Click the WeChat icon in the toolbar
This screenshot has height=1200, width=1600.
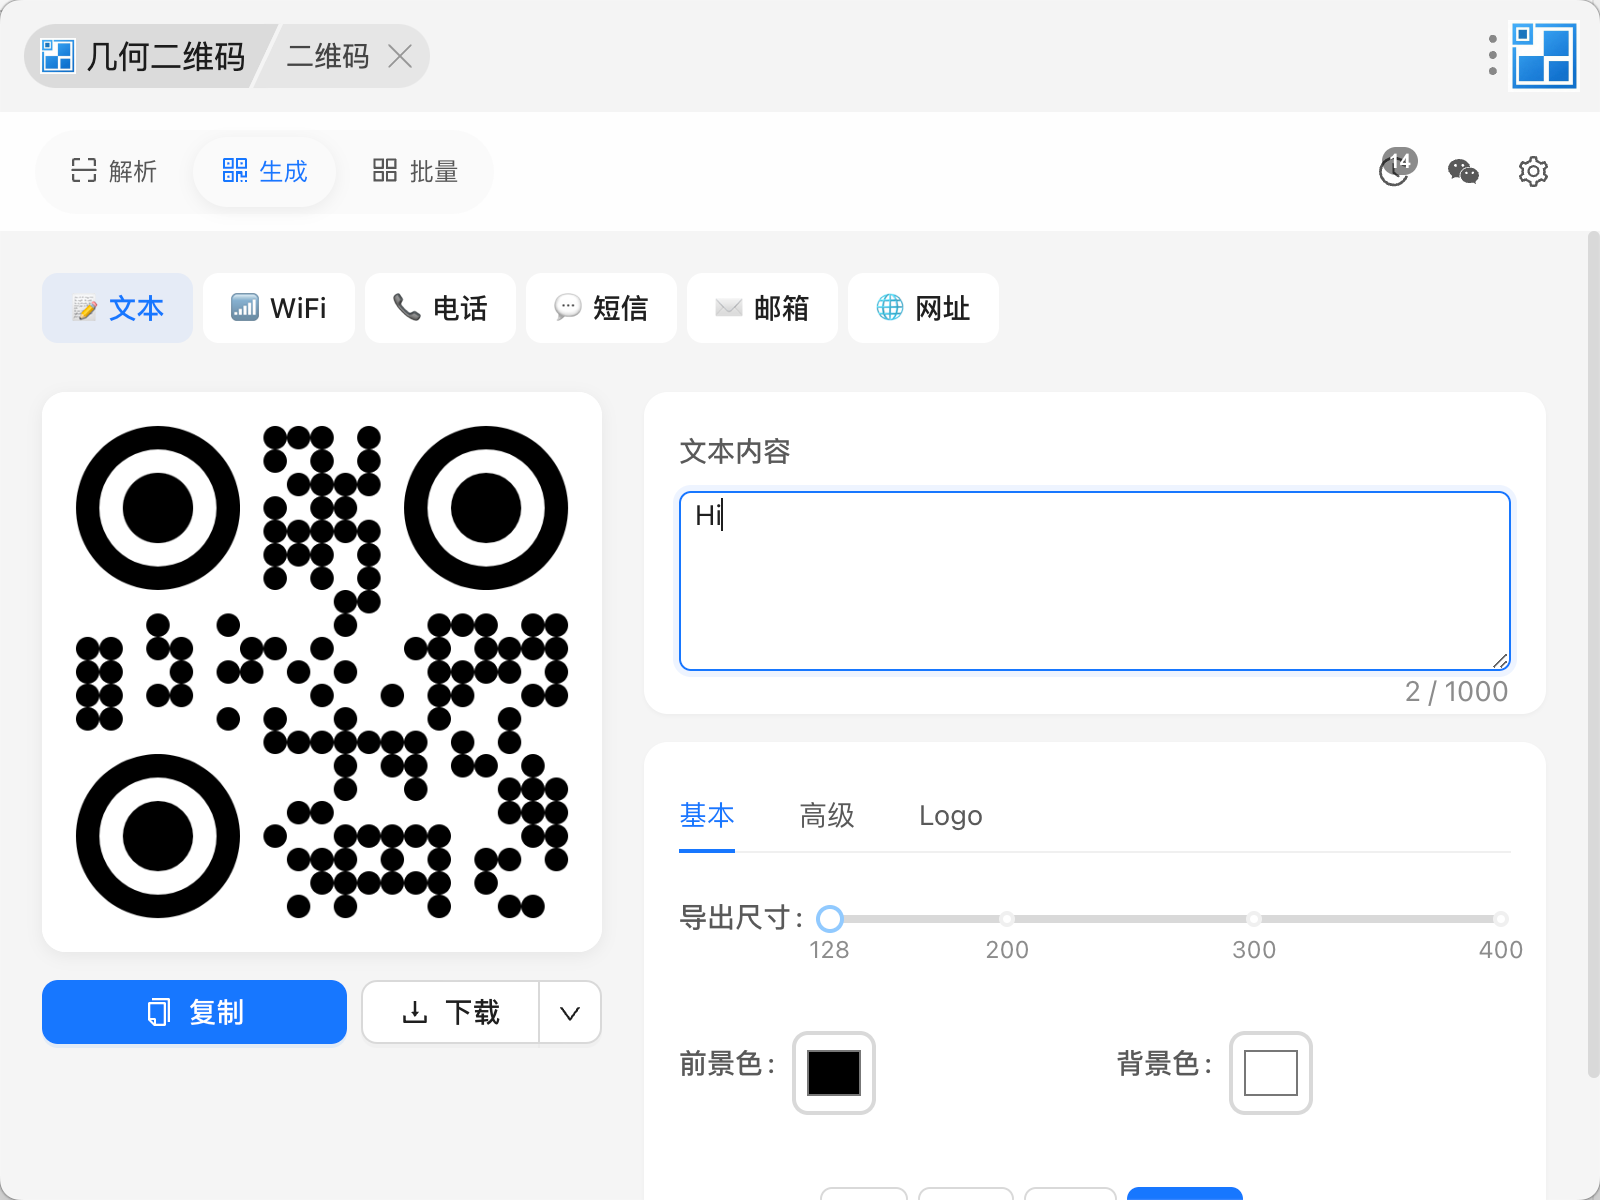click(x=1463, y=171)
